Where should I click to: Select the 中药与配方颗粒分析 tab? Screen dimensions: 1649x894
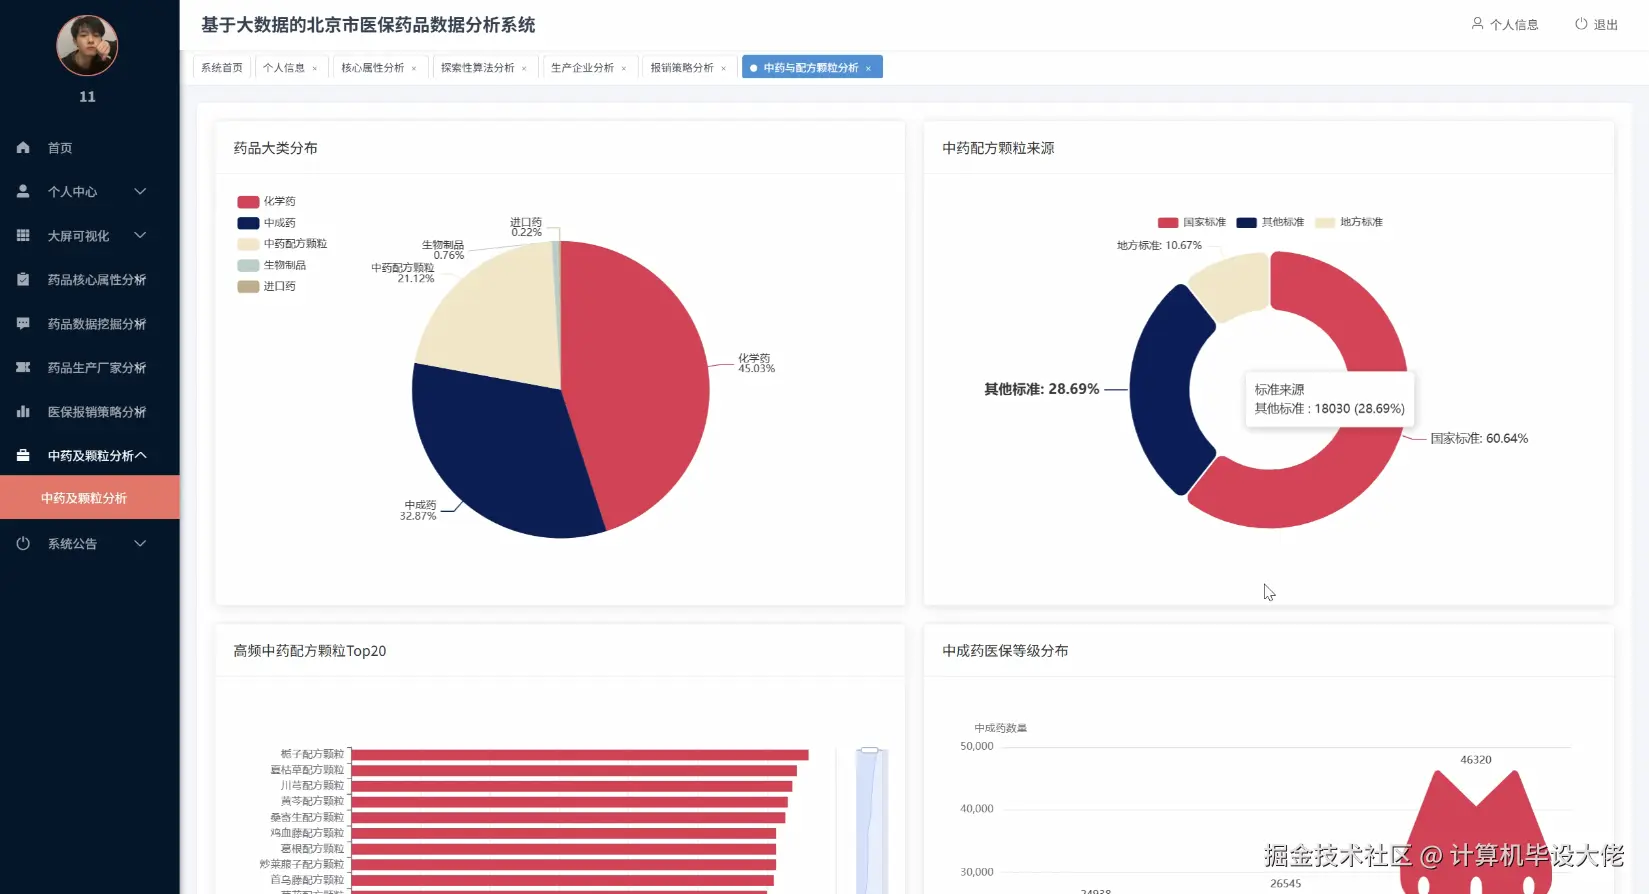[x=810, y=67]
